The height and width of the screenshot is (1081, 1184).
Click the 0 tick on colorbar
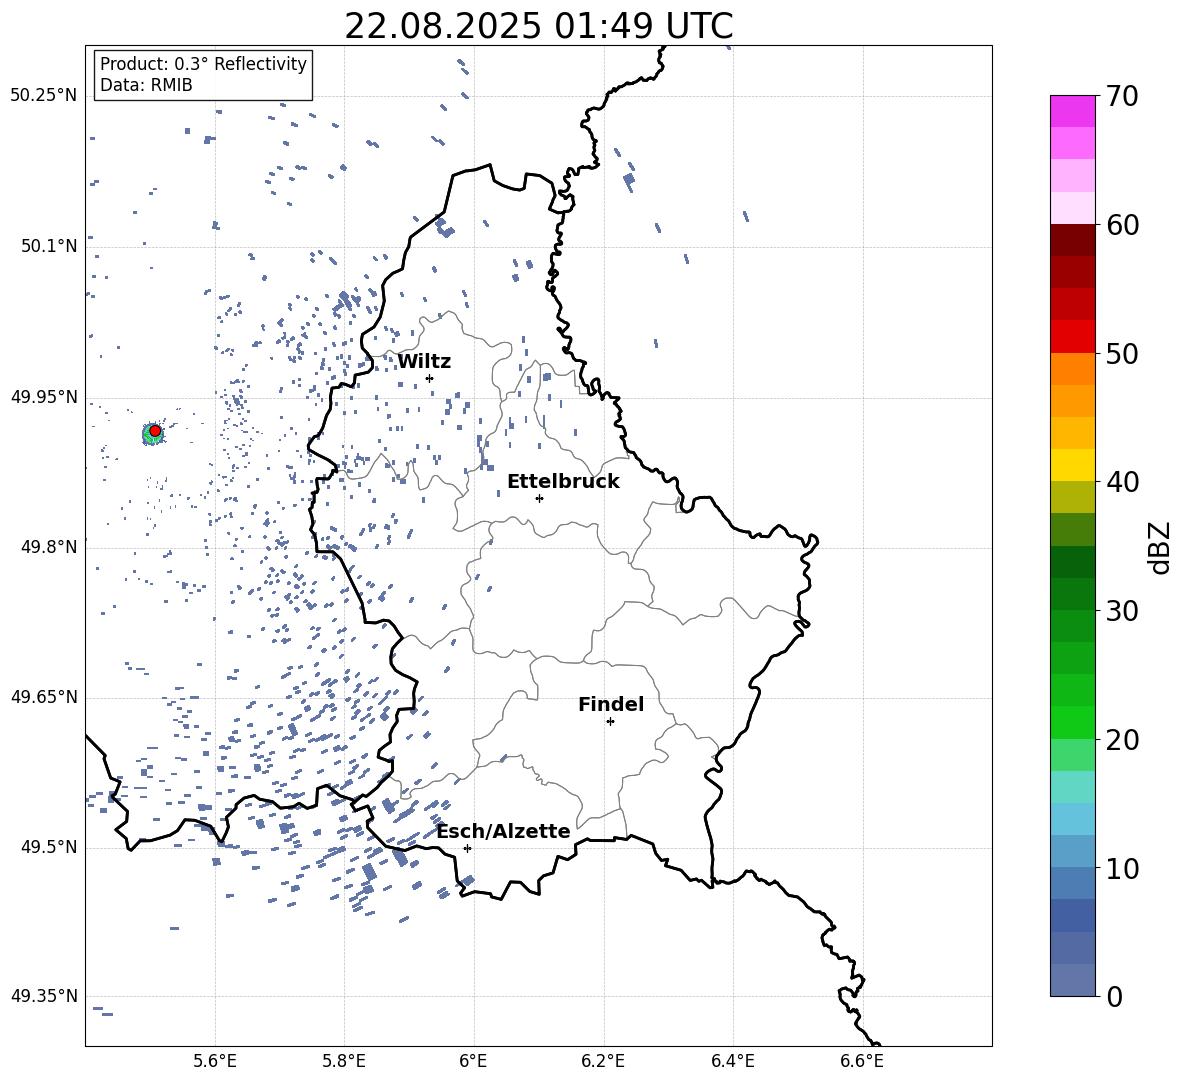tap(1114, 996)
